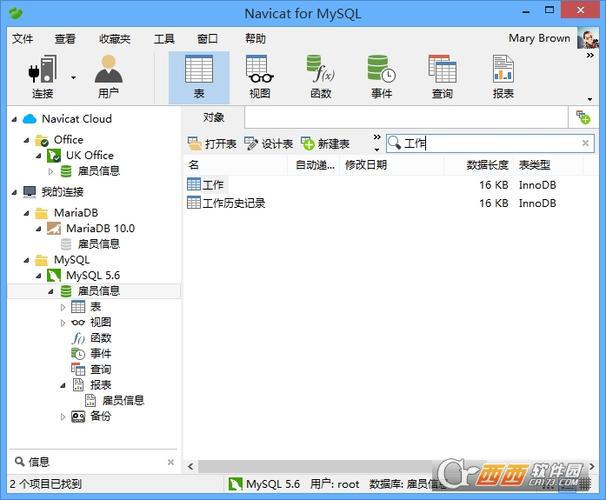Click the Navicat Cloud icon in tree
The height and width of the screenshot is (500, 606).
[x=30, y=119]
